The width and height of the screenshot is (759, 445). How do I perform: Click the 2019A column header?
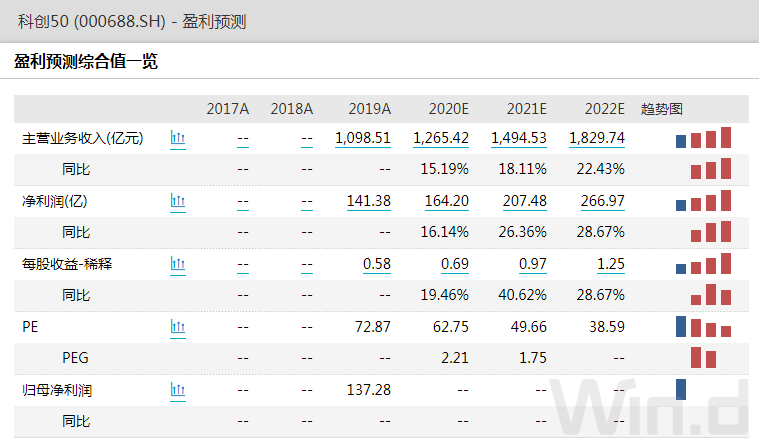pyautogui.click(x=369, y=109)
